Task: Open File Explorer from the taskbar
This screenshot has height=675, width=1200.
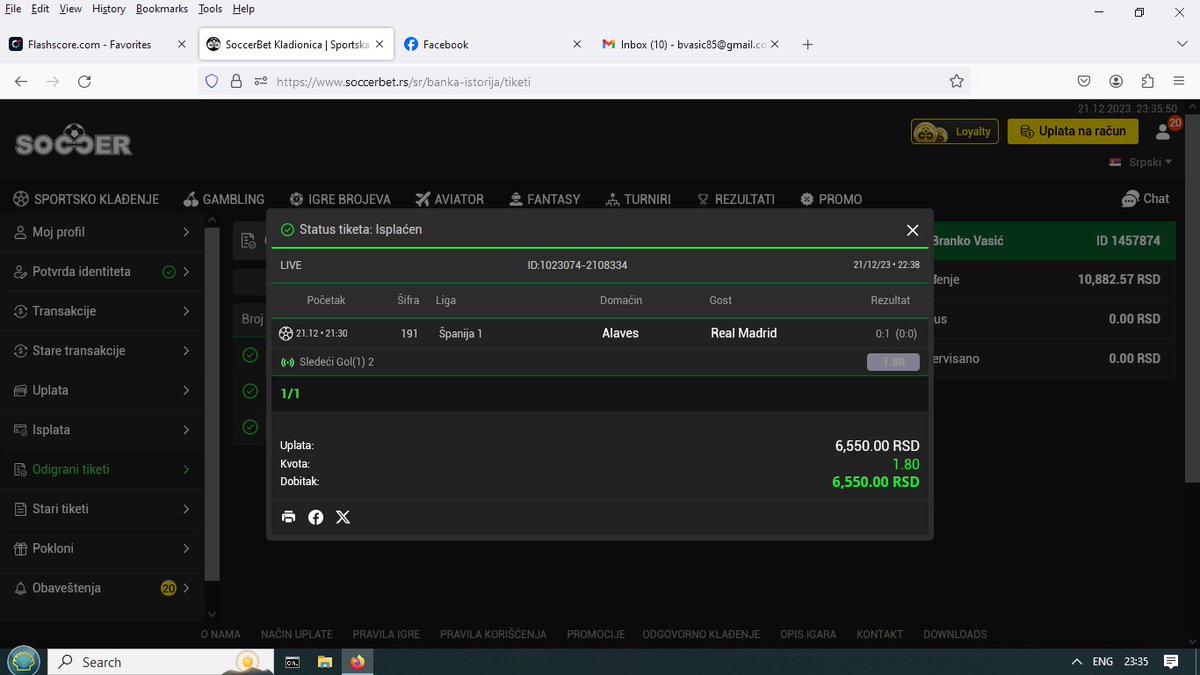Action: pyautogui.click(x=324, y=661)
